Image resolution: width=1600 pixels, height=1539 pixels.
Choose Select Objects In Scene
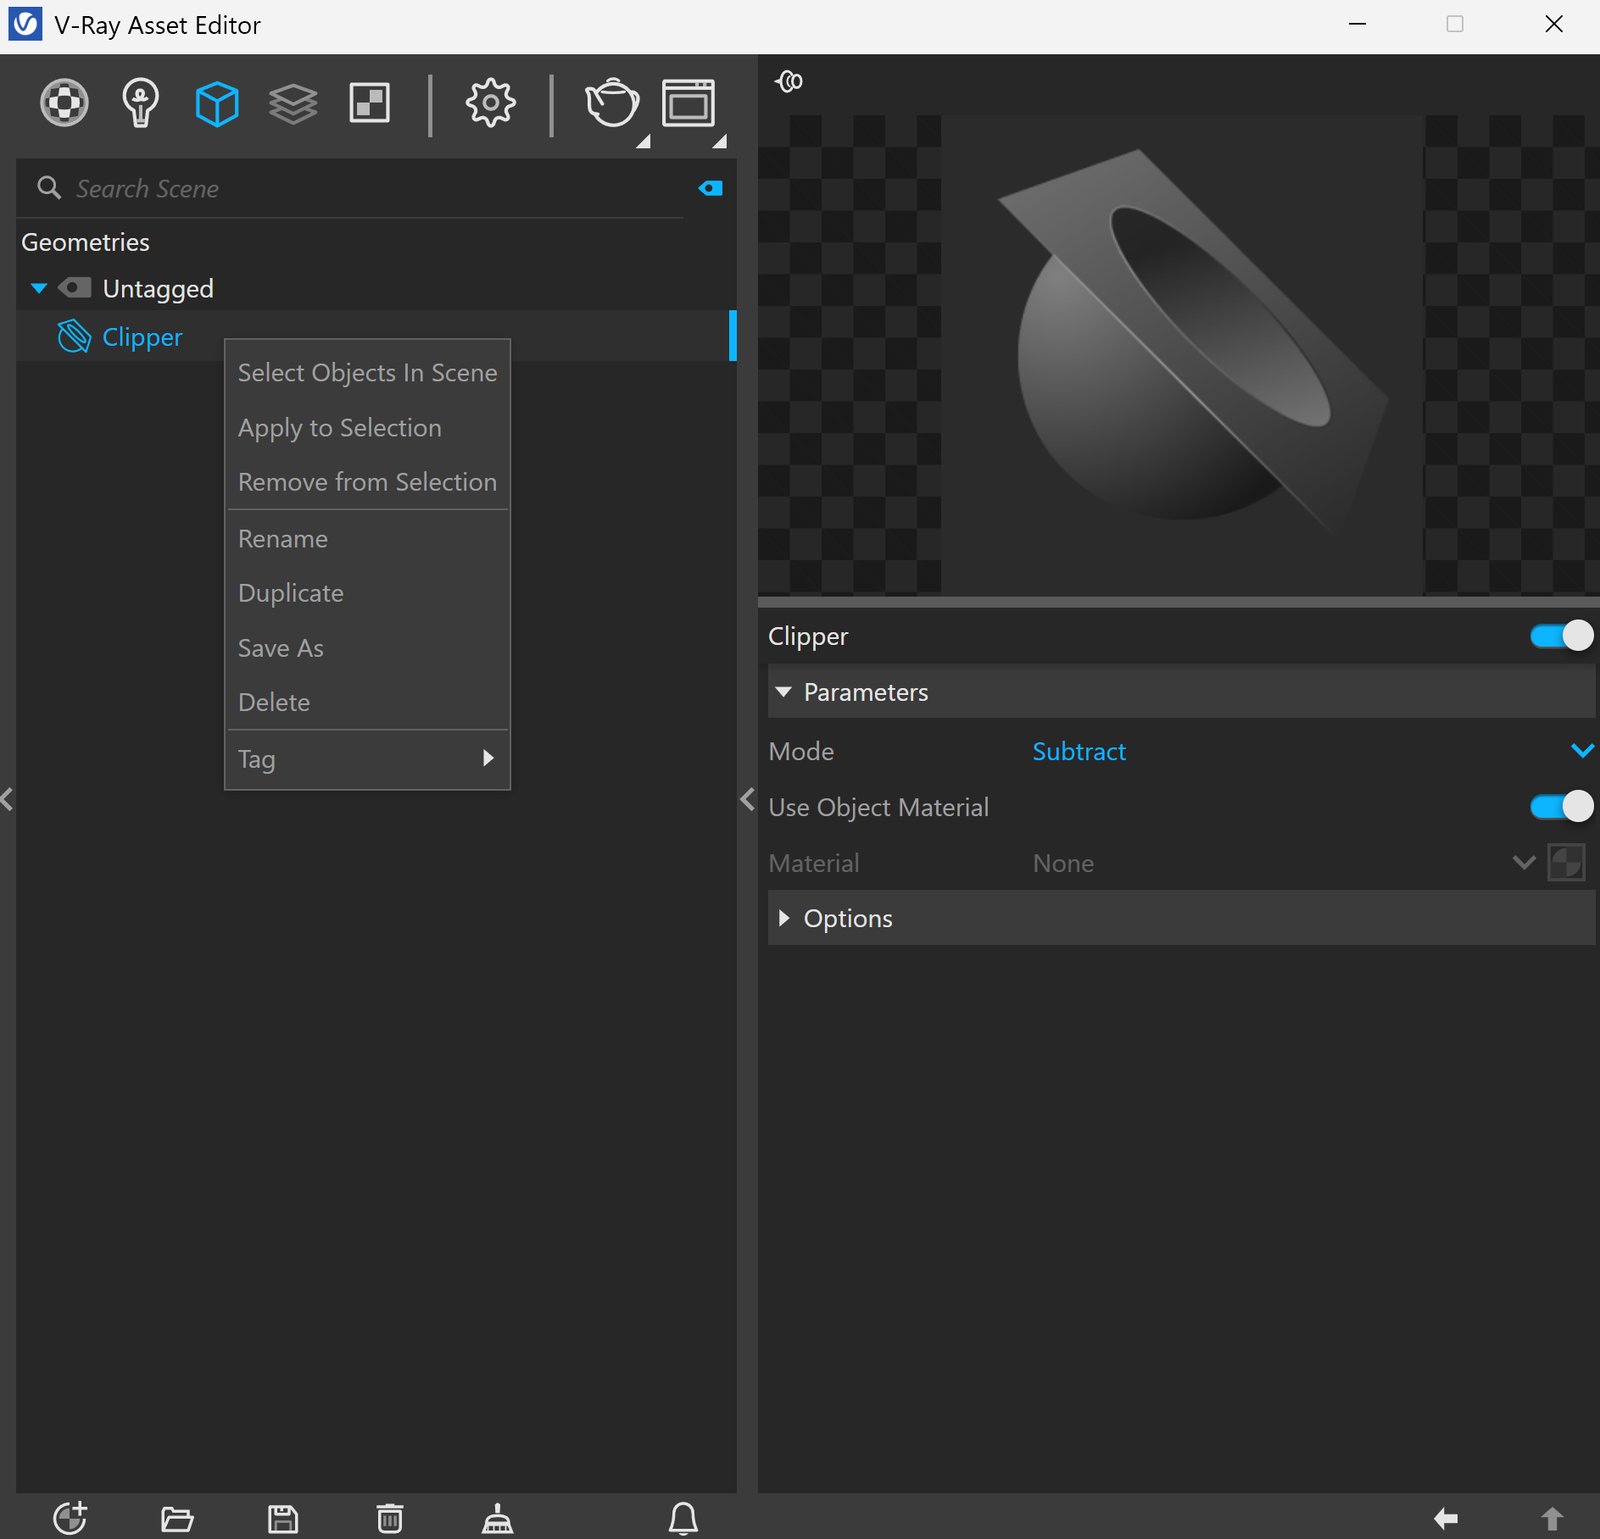pyautogui.click(x=367, y=372)
